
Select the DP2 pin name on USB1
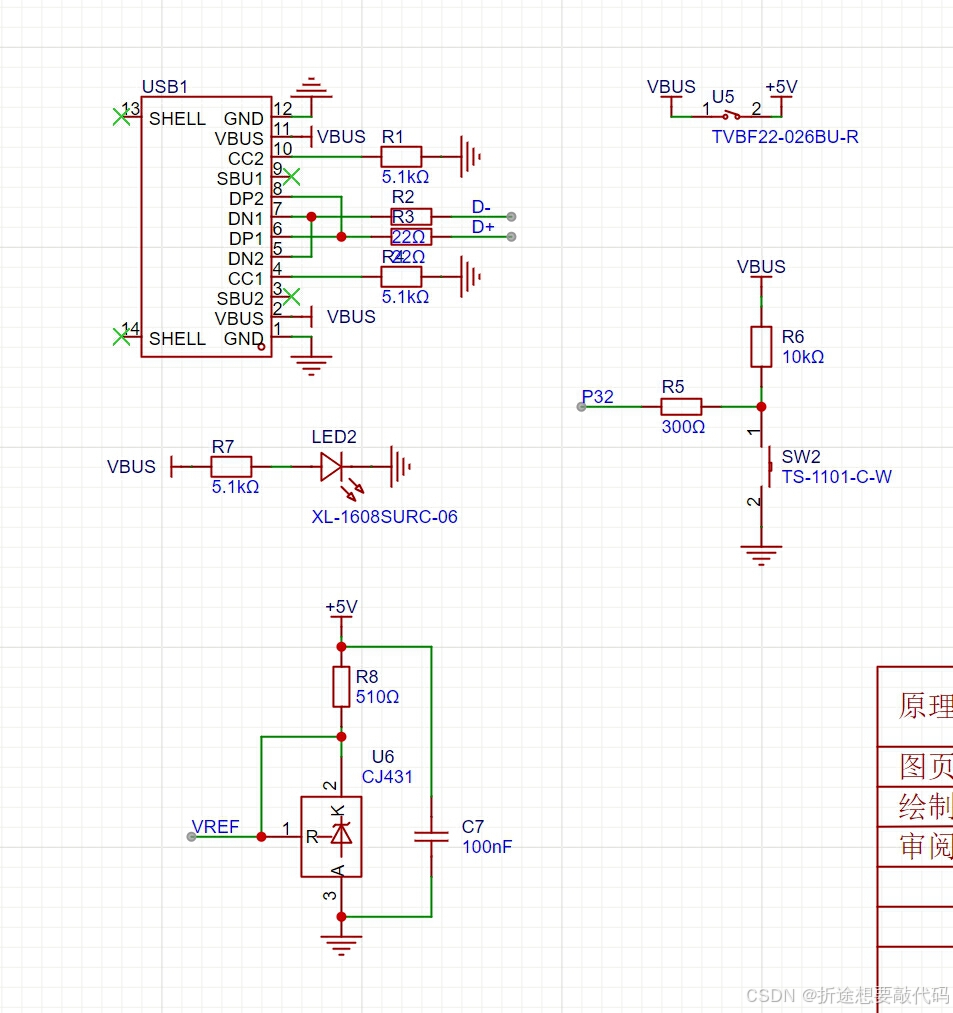pyautogui.click(x=246, y=199)
